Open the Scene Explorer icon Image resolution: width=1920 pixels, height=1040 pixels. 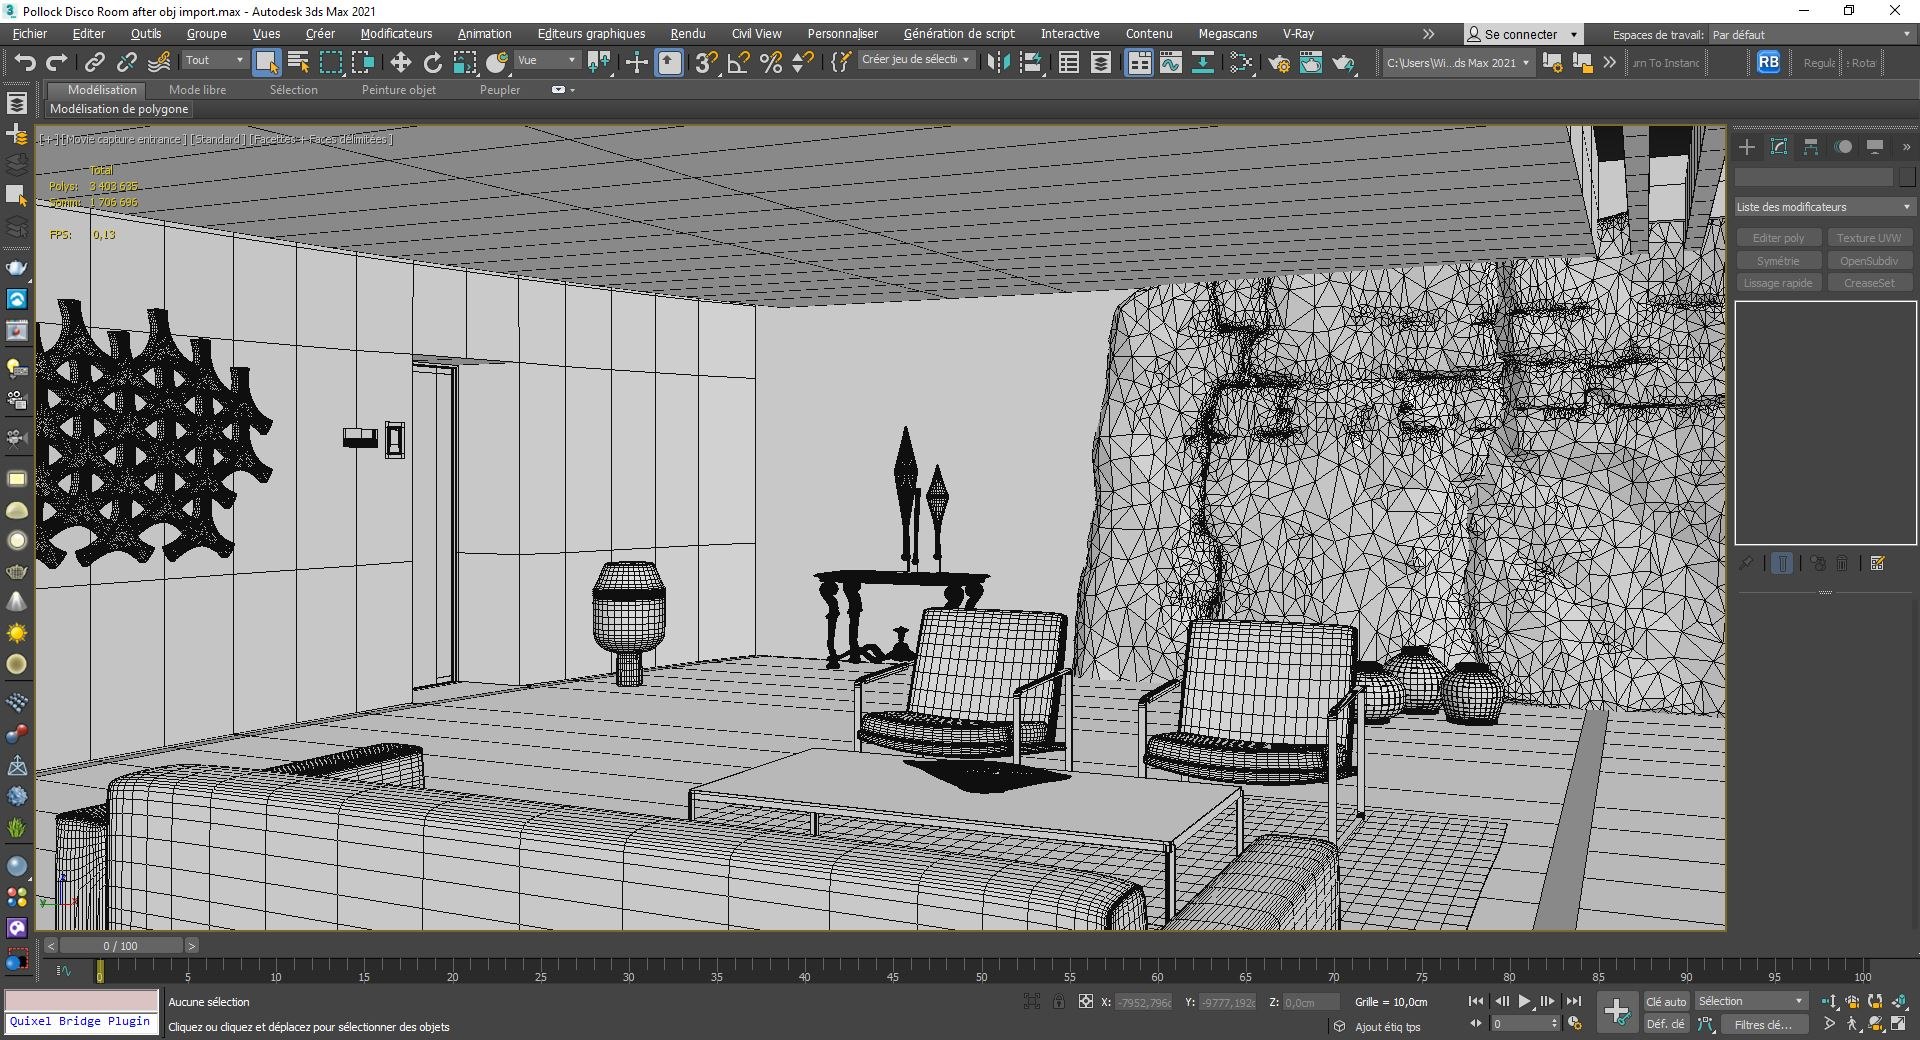click(x=1069, y=63)
